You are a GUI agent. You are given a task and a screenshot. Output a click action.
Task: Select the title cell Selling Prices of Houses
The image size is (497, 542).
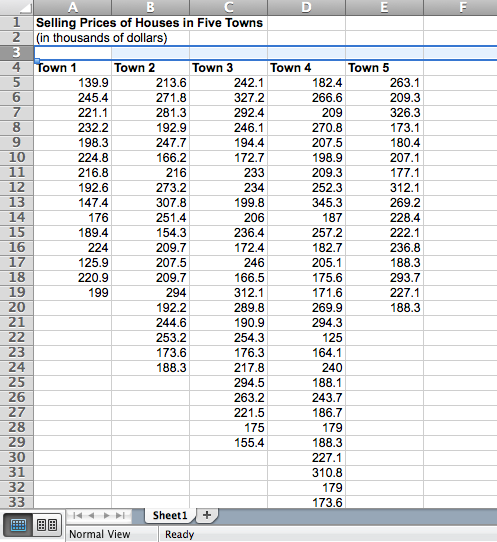point(149,23)
